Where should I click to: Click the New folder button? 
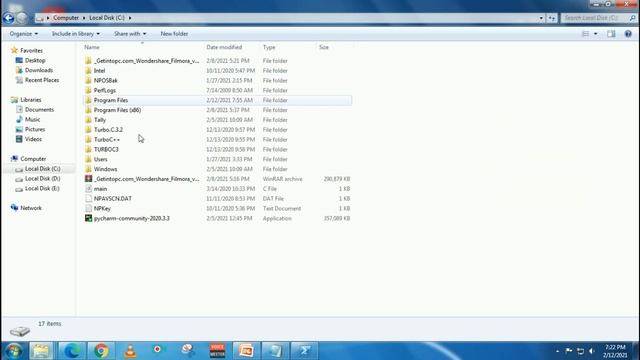[174, 34]
